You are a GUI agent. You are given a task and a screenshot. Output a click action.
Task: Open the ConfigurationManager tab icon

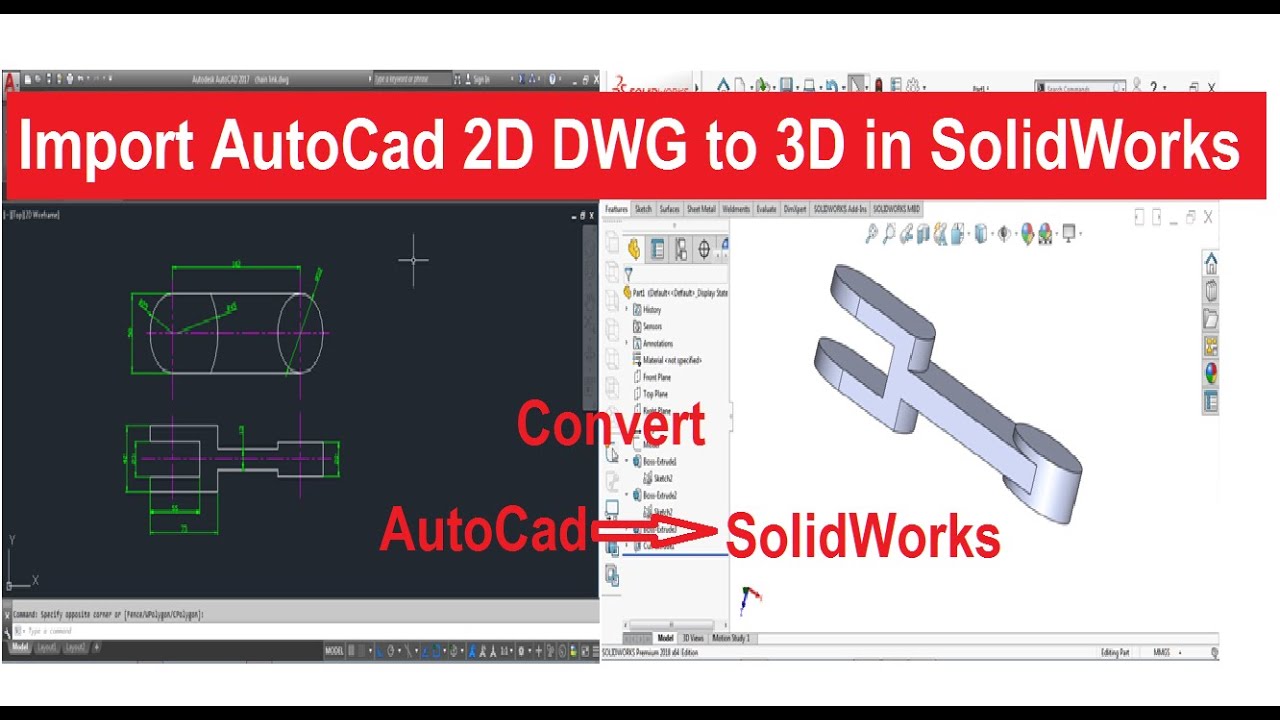(x=680, y=249)
